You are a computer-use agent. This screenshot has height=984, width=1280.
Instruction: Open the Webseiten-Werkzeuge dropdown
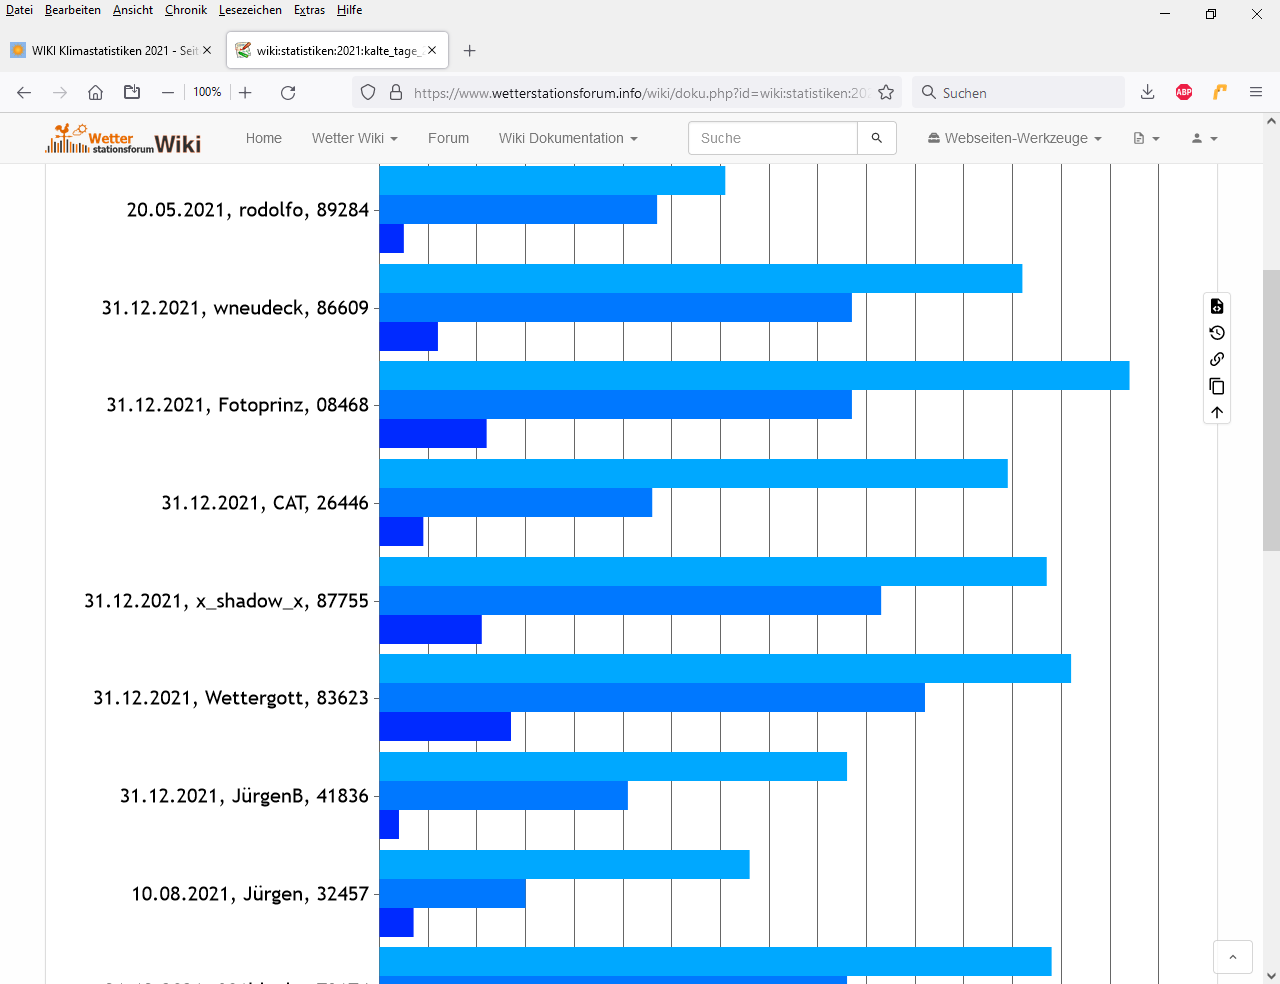pos(1014,138)
